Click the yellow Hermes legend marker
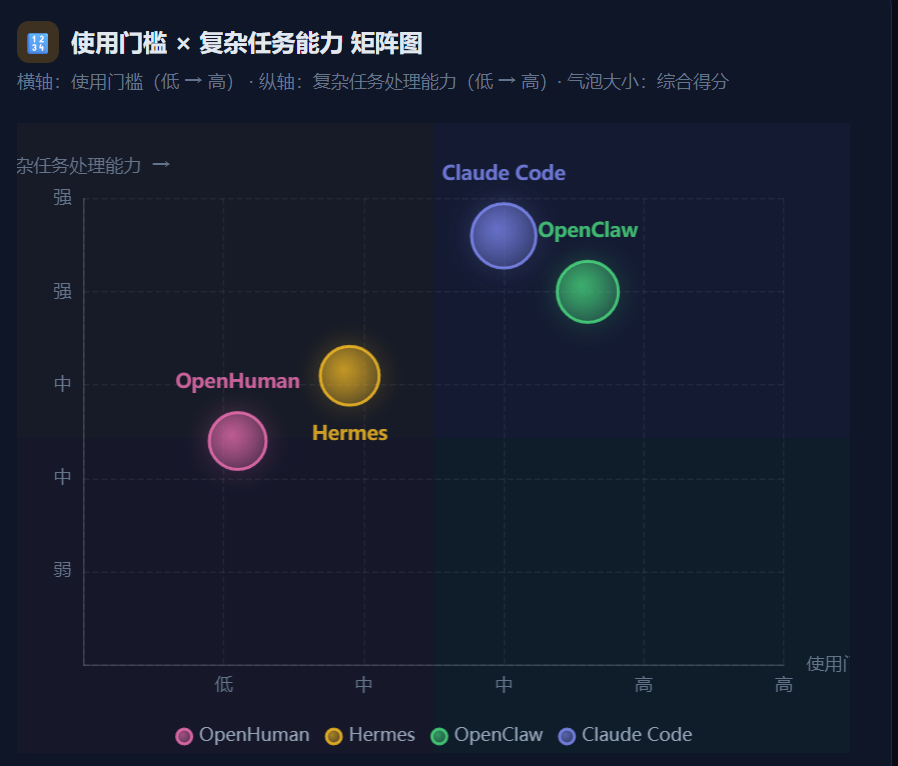The height and width of the screenshot is (766, 898). [x=334, y=736]
